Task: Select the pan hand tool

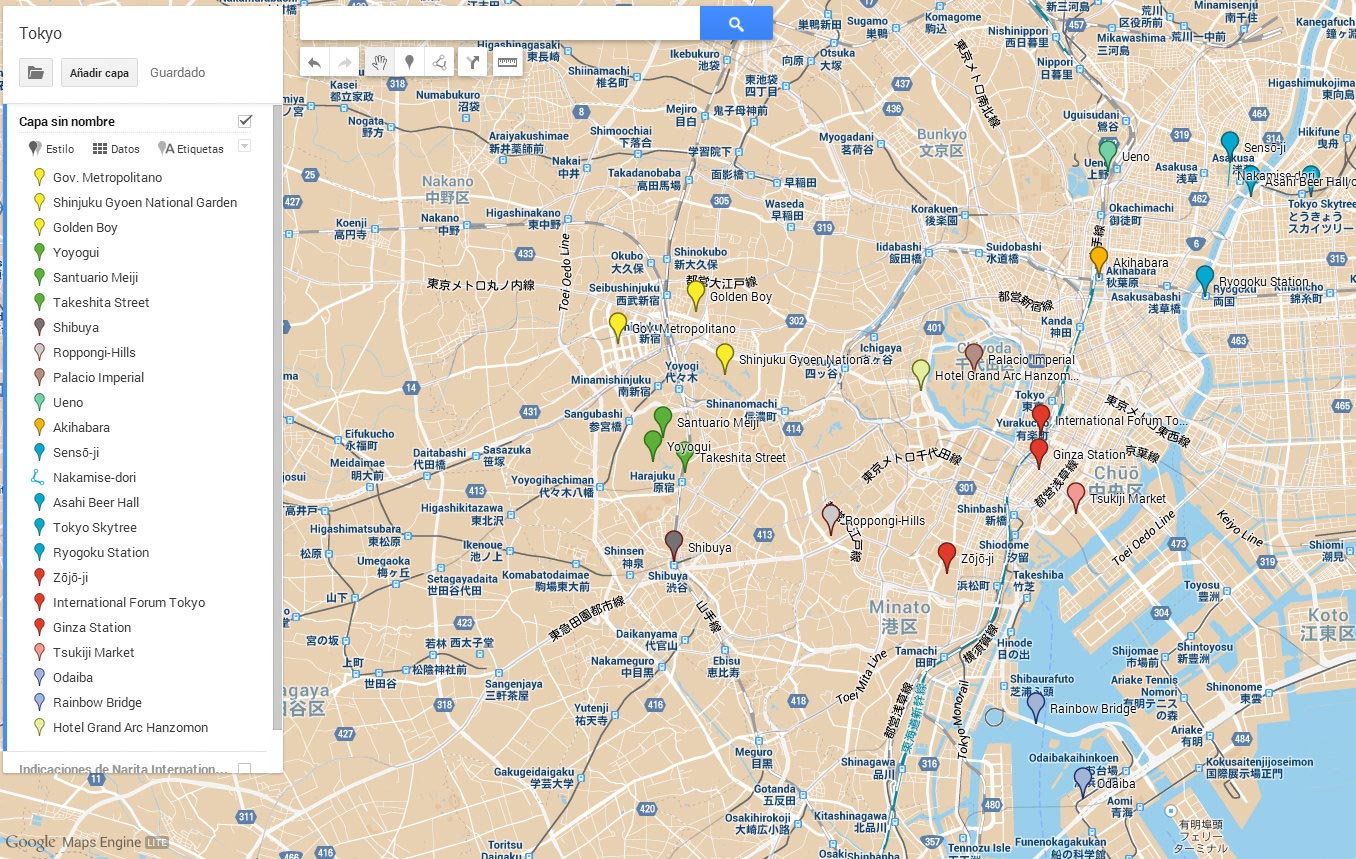Action: click(379, 61)
